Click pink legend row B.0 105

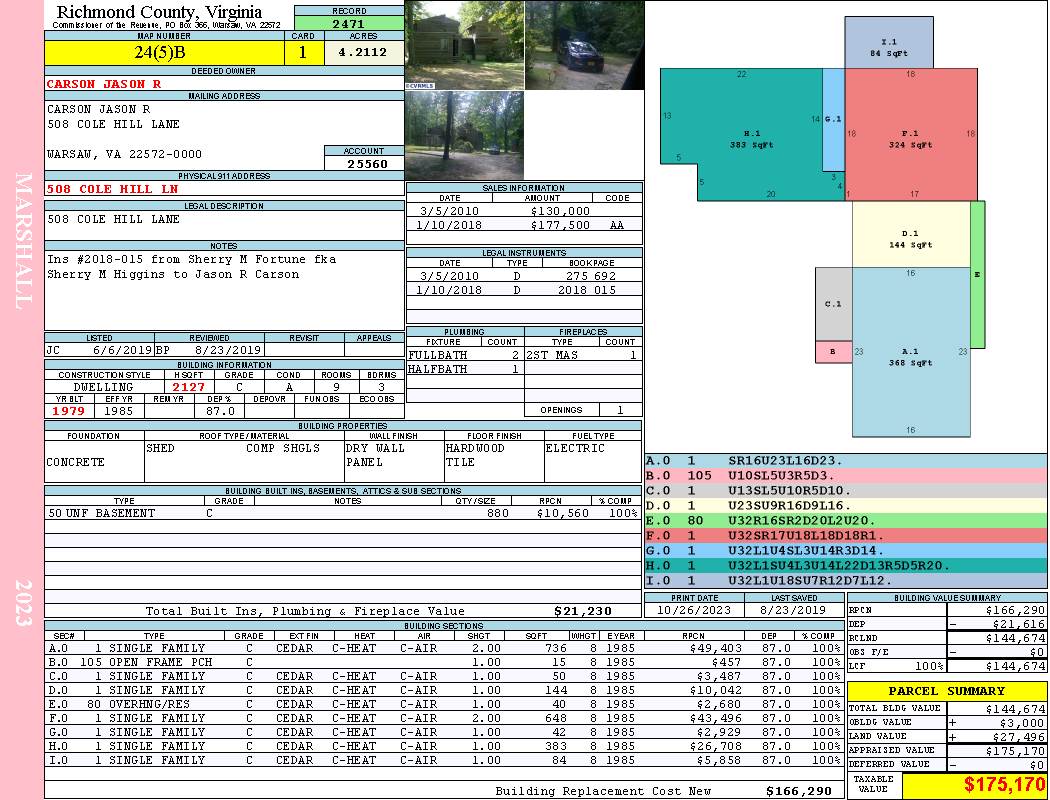(x=845, y=475)
